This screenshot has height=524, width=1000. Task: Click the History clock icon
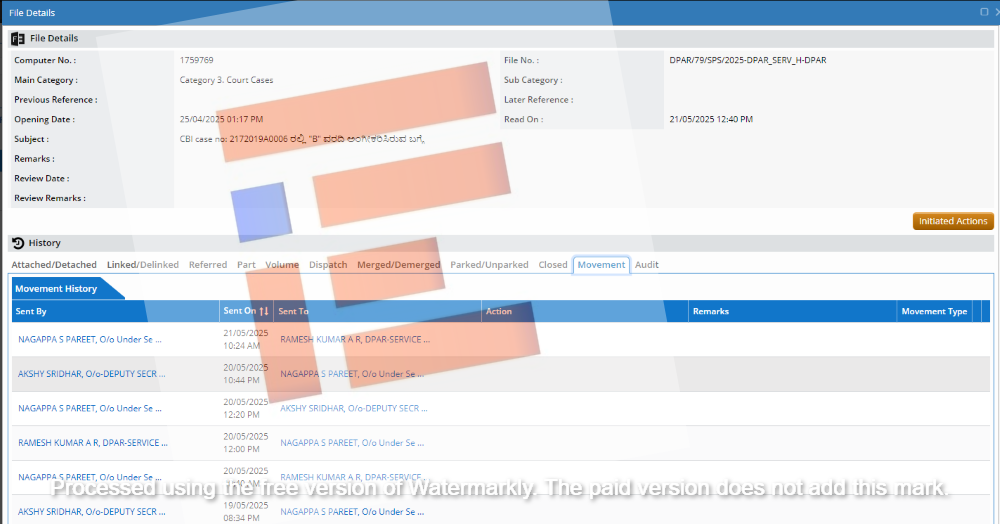18,243
